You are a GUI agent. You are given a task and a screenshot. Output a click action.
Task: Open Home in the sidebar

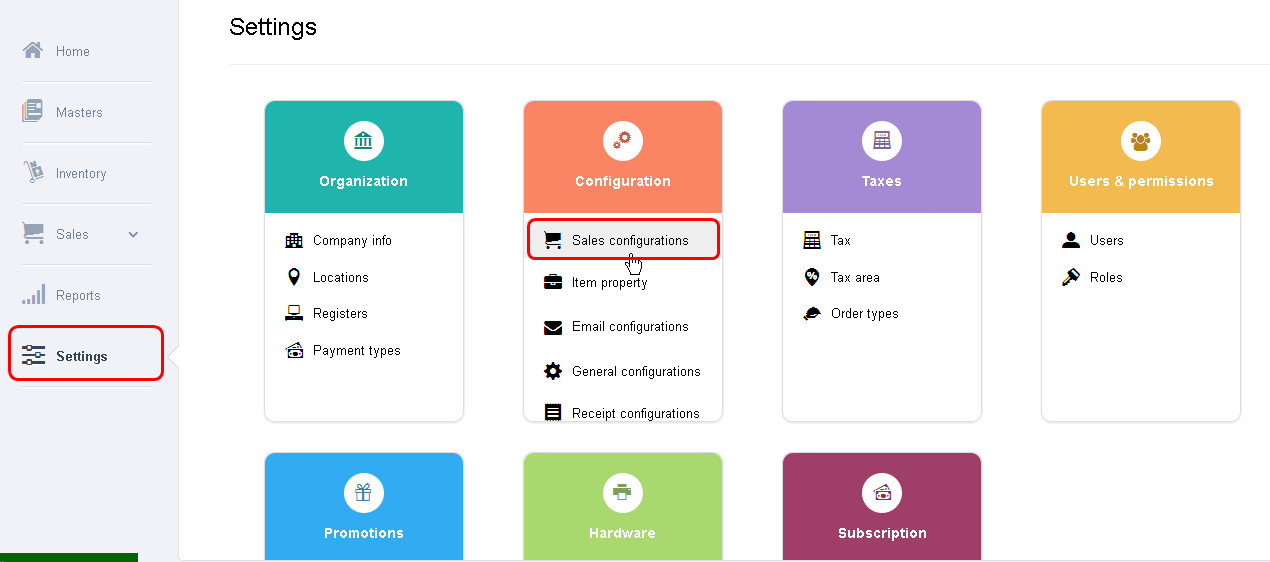(x=73, y=51)
